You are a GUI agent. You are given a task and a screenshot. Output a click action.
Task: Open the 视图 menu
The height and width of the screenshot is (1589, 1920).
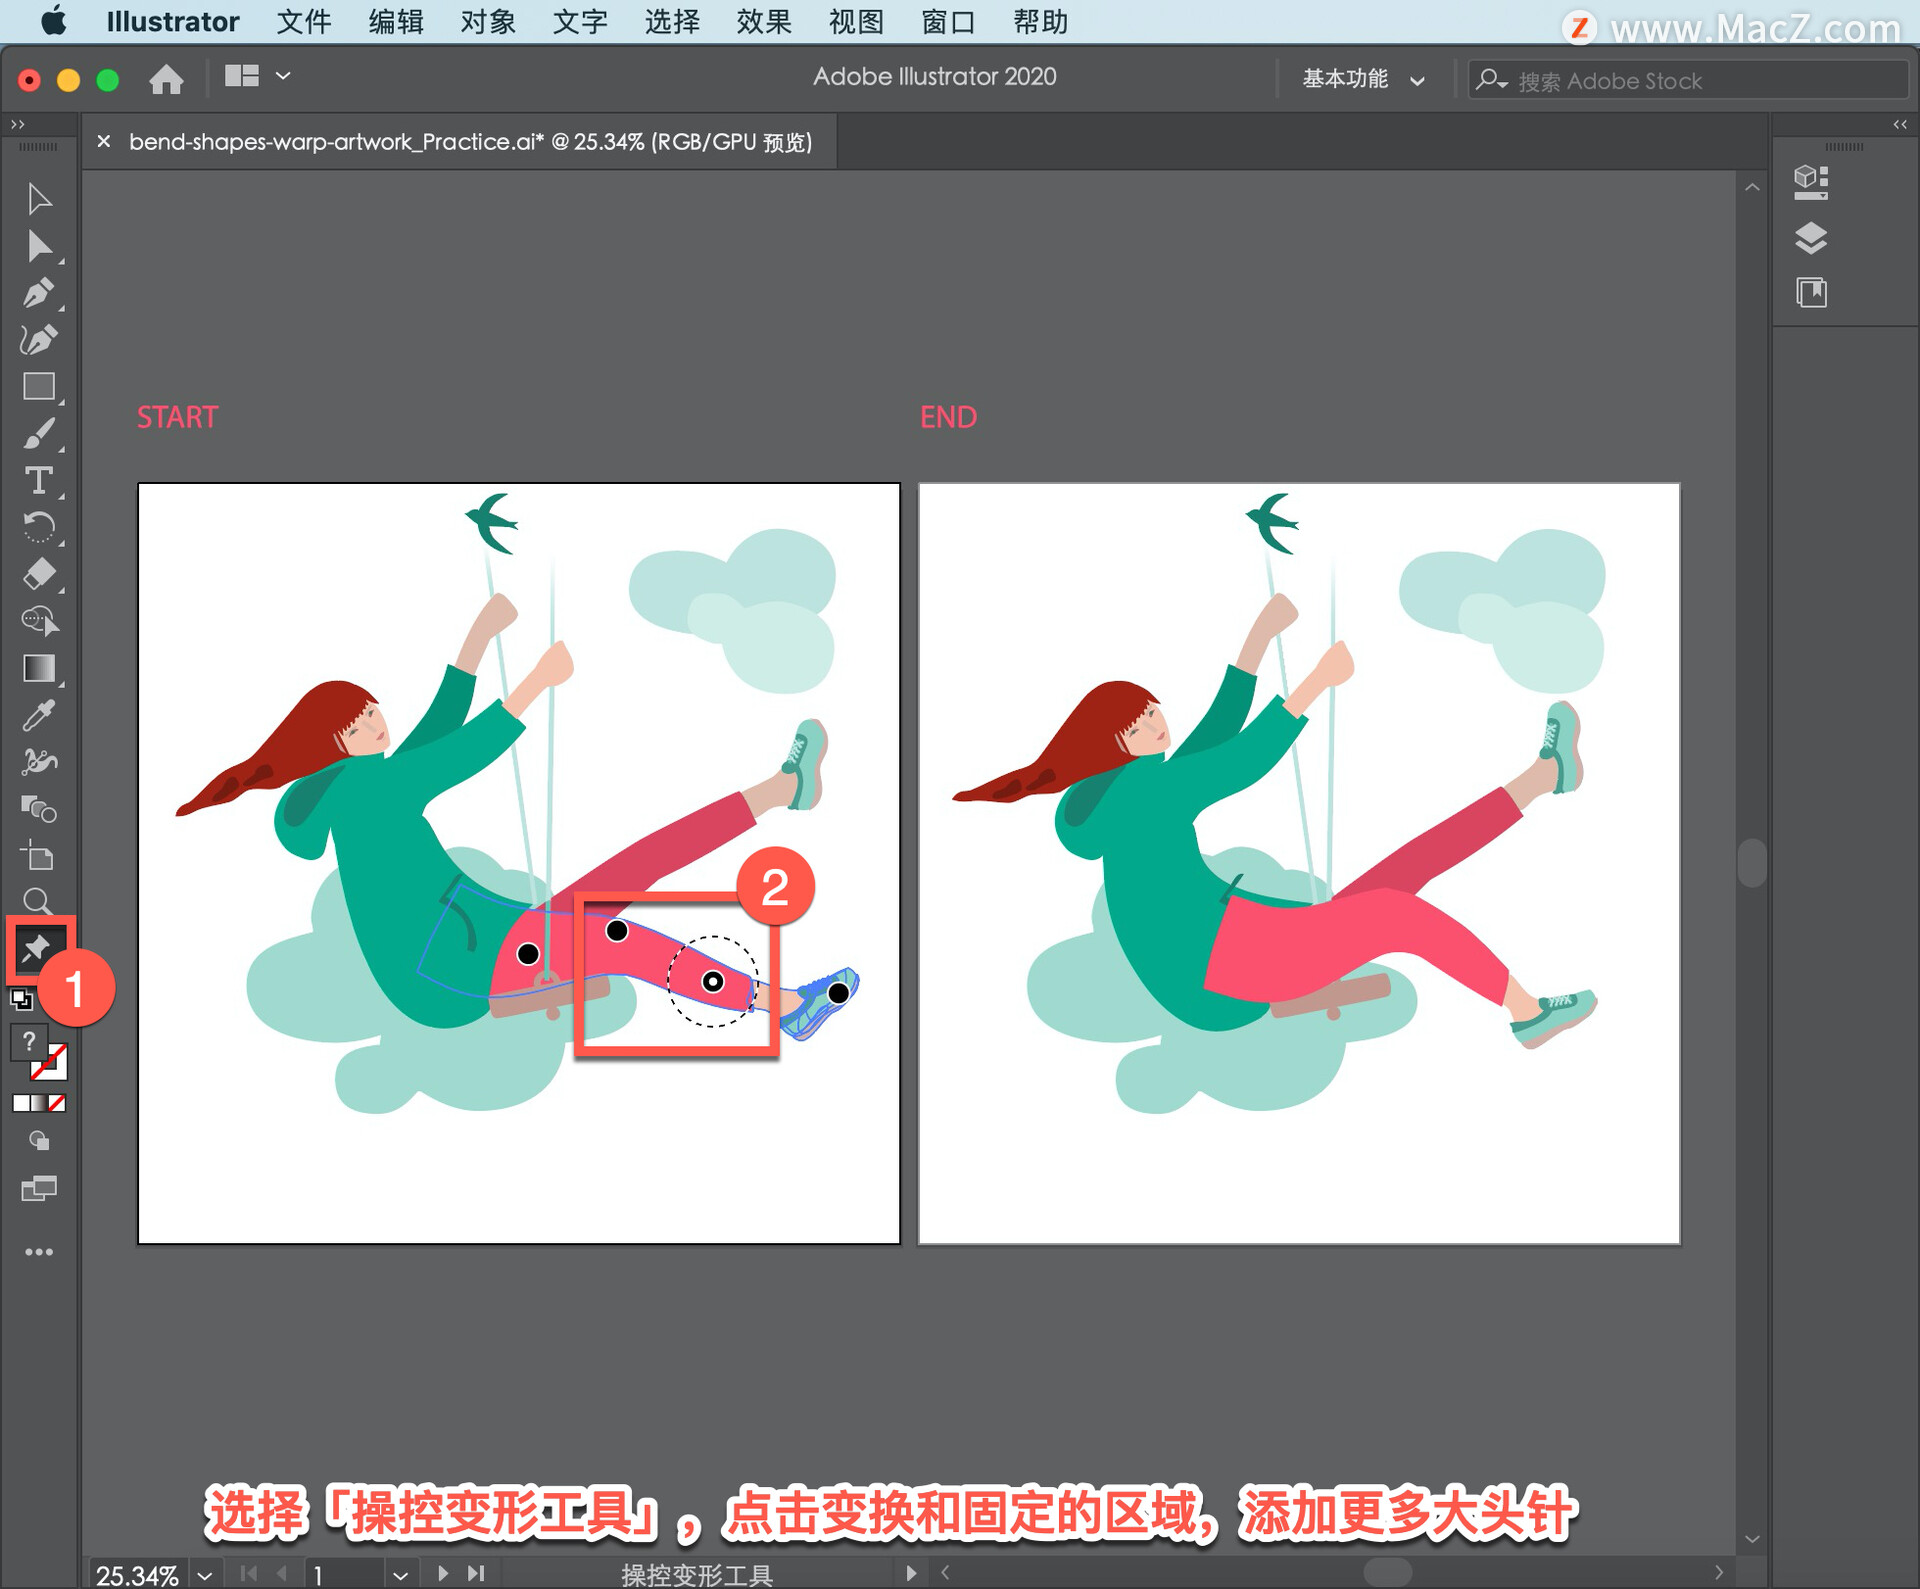click(856, 21)
